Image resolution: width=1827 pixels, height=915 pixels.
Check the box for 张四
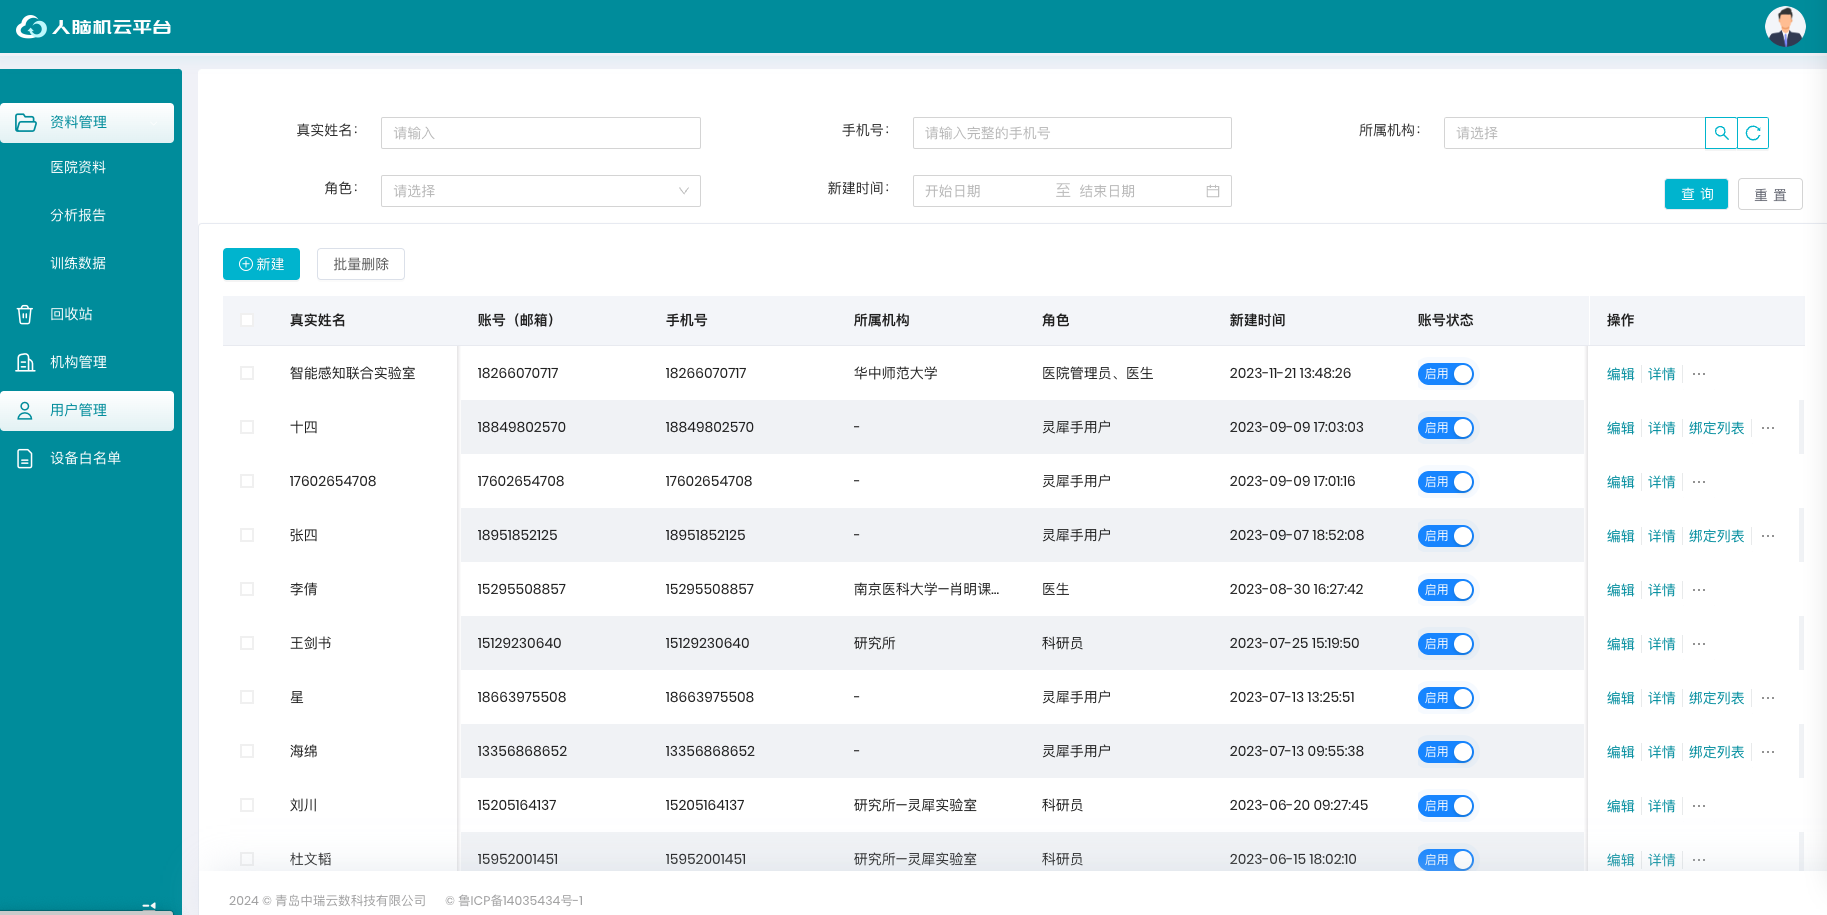[247, 535]
